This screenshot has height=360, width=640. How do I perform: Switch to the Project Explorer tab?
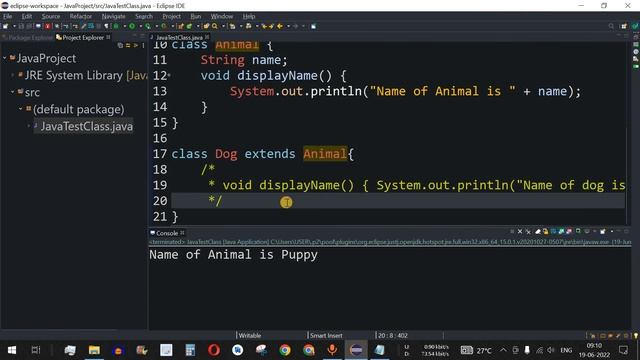(83, 37)
